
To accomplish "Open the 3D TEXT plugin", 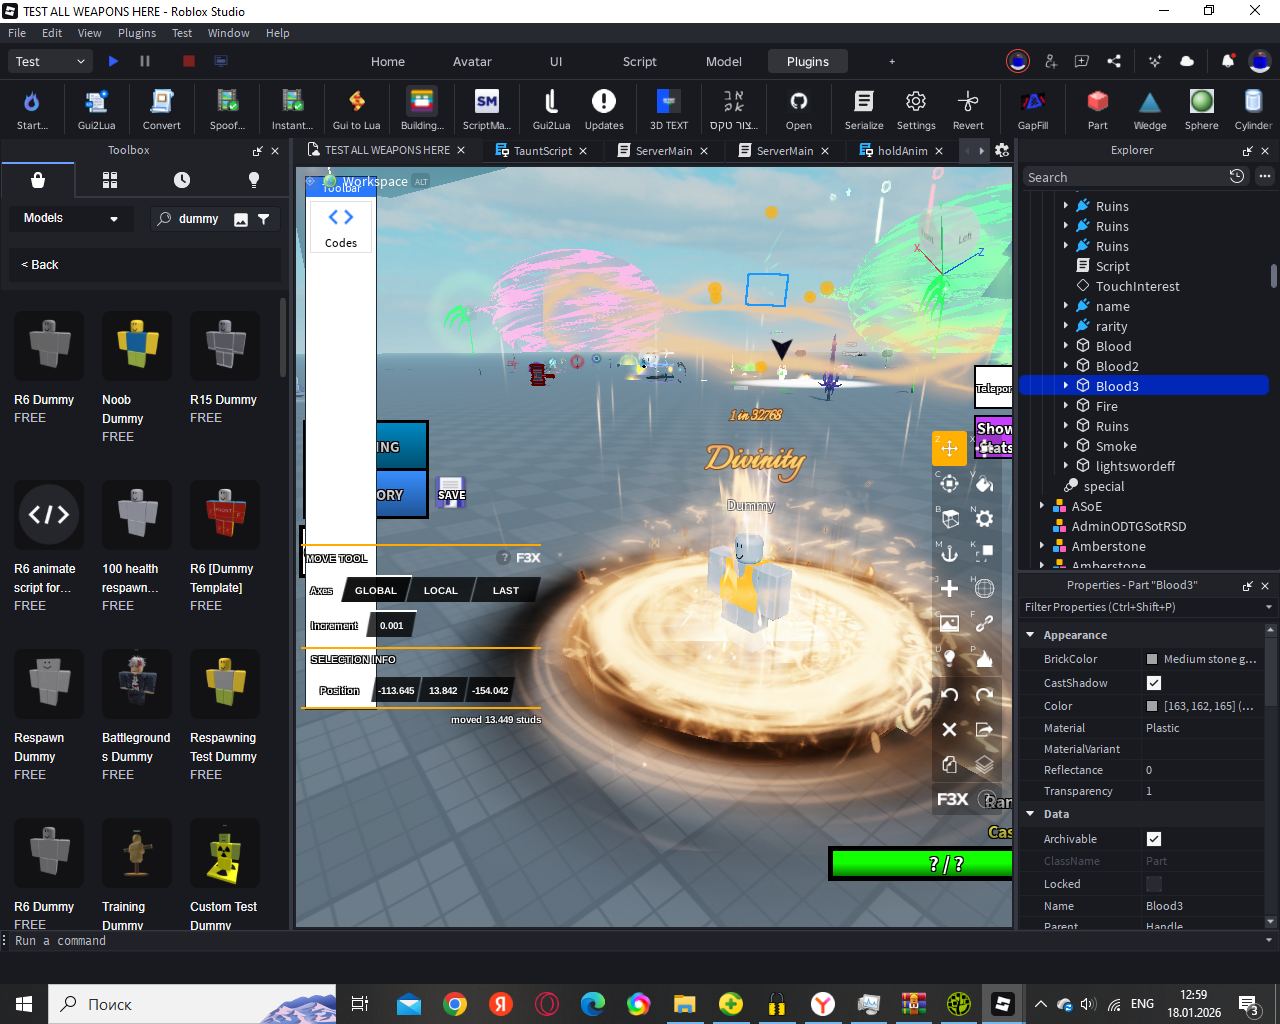I will tap(669, 109).
